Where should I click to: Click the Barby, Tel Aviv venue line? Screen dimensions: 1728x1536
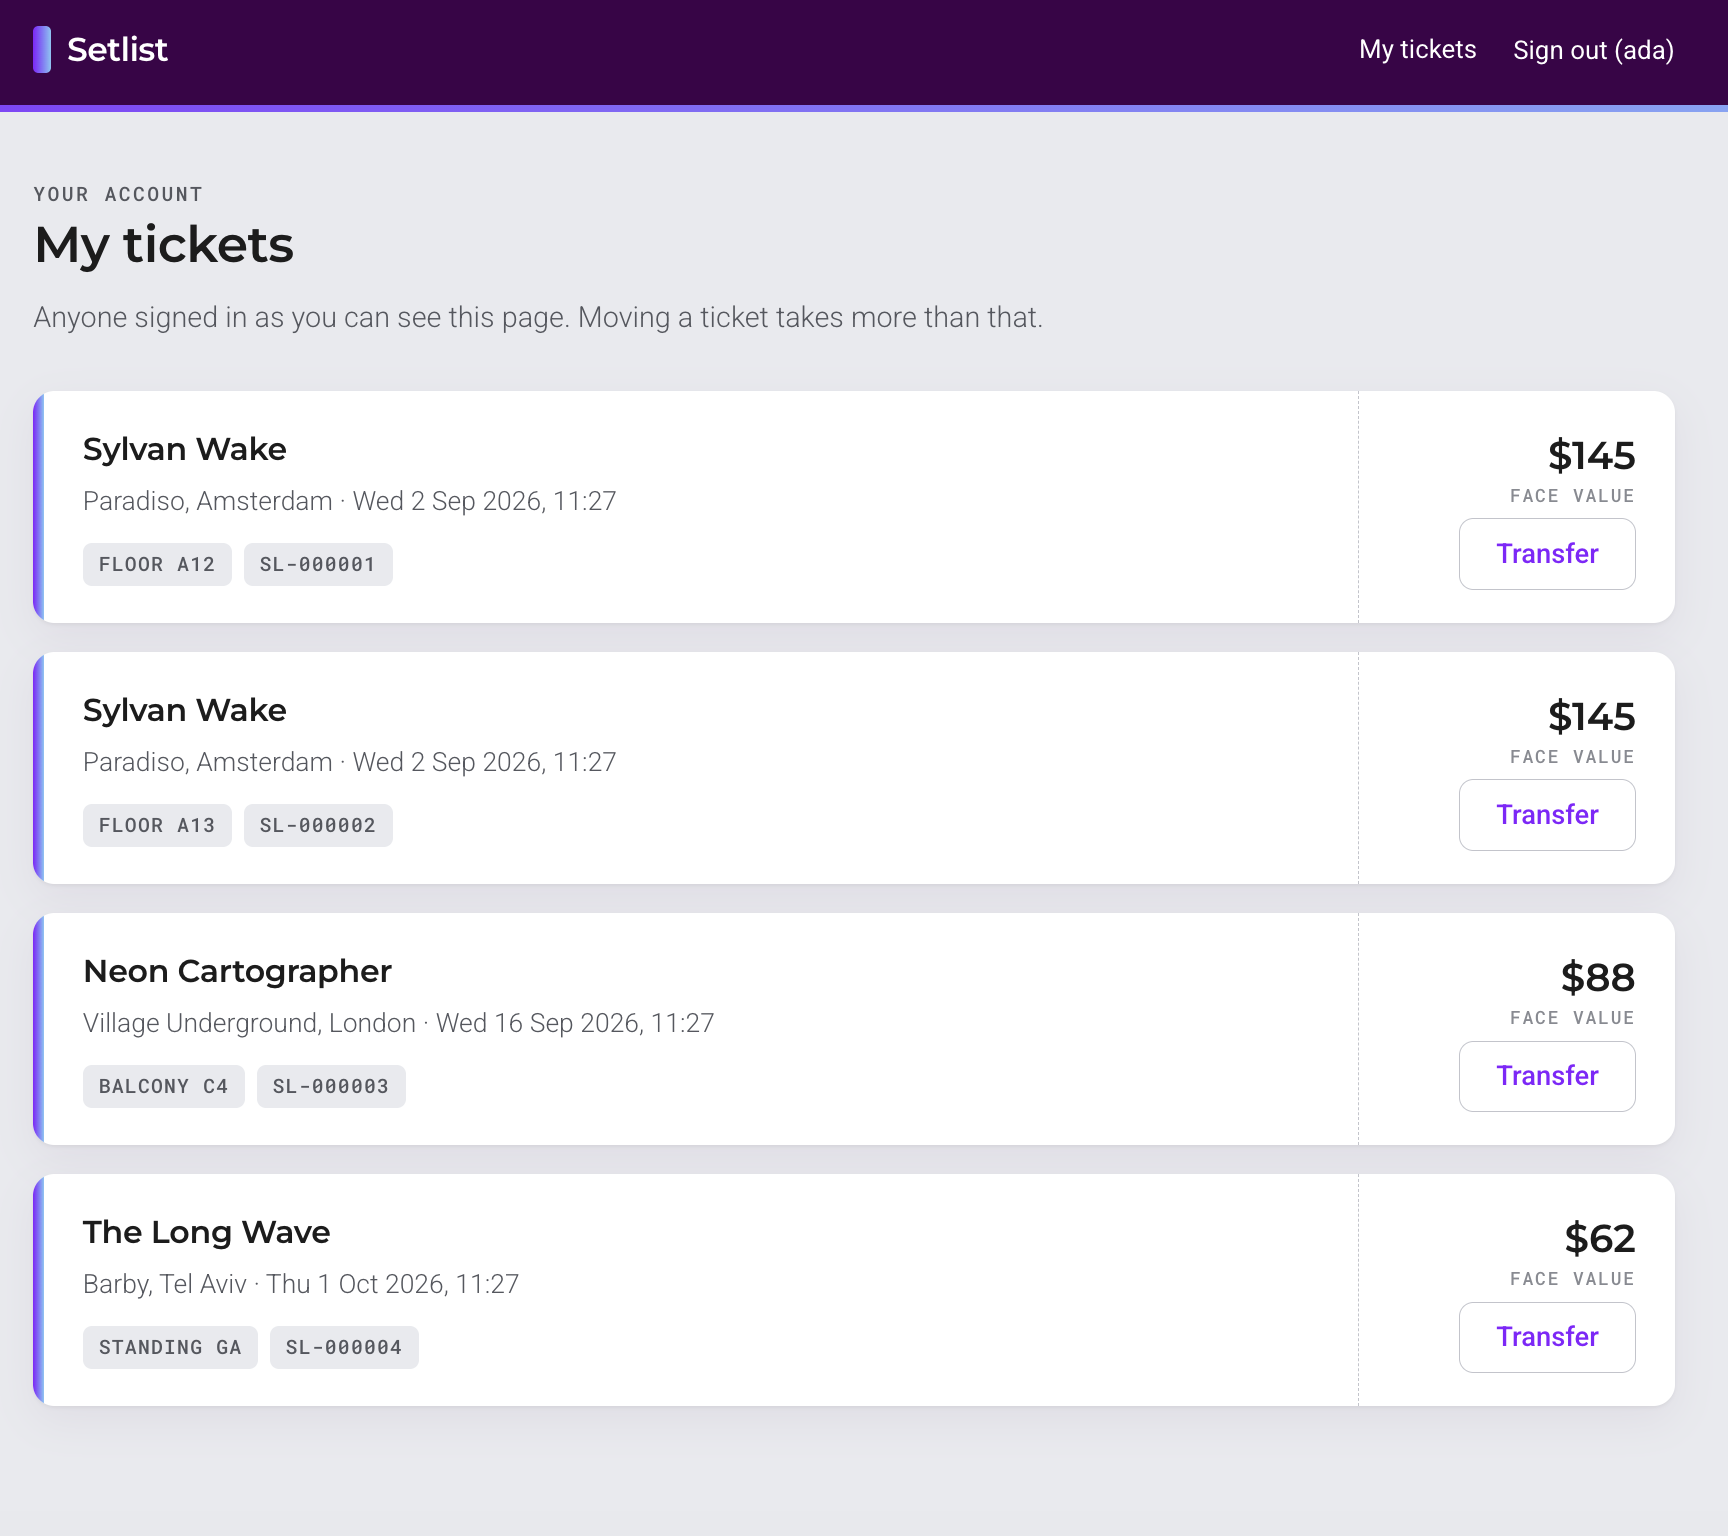point(301,1284)
